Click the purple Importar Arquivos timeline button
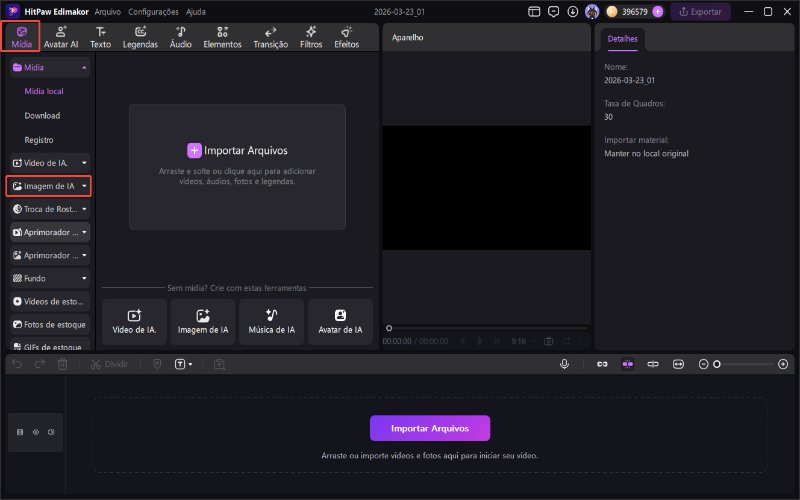Screen dimensions: 800x500 tap(430, 428)
